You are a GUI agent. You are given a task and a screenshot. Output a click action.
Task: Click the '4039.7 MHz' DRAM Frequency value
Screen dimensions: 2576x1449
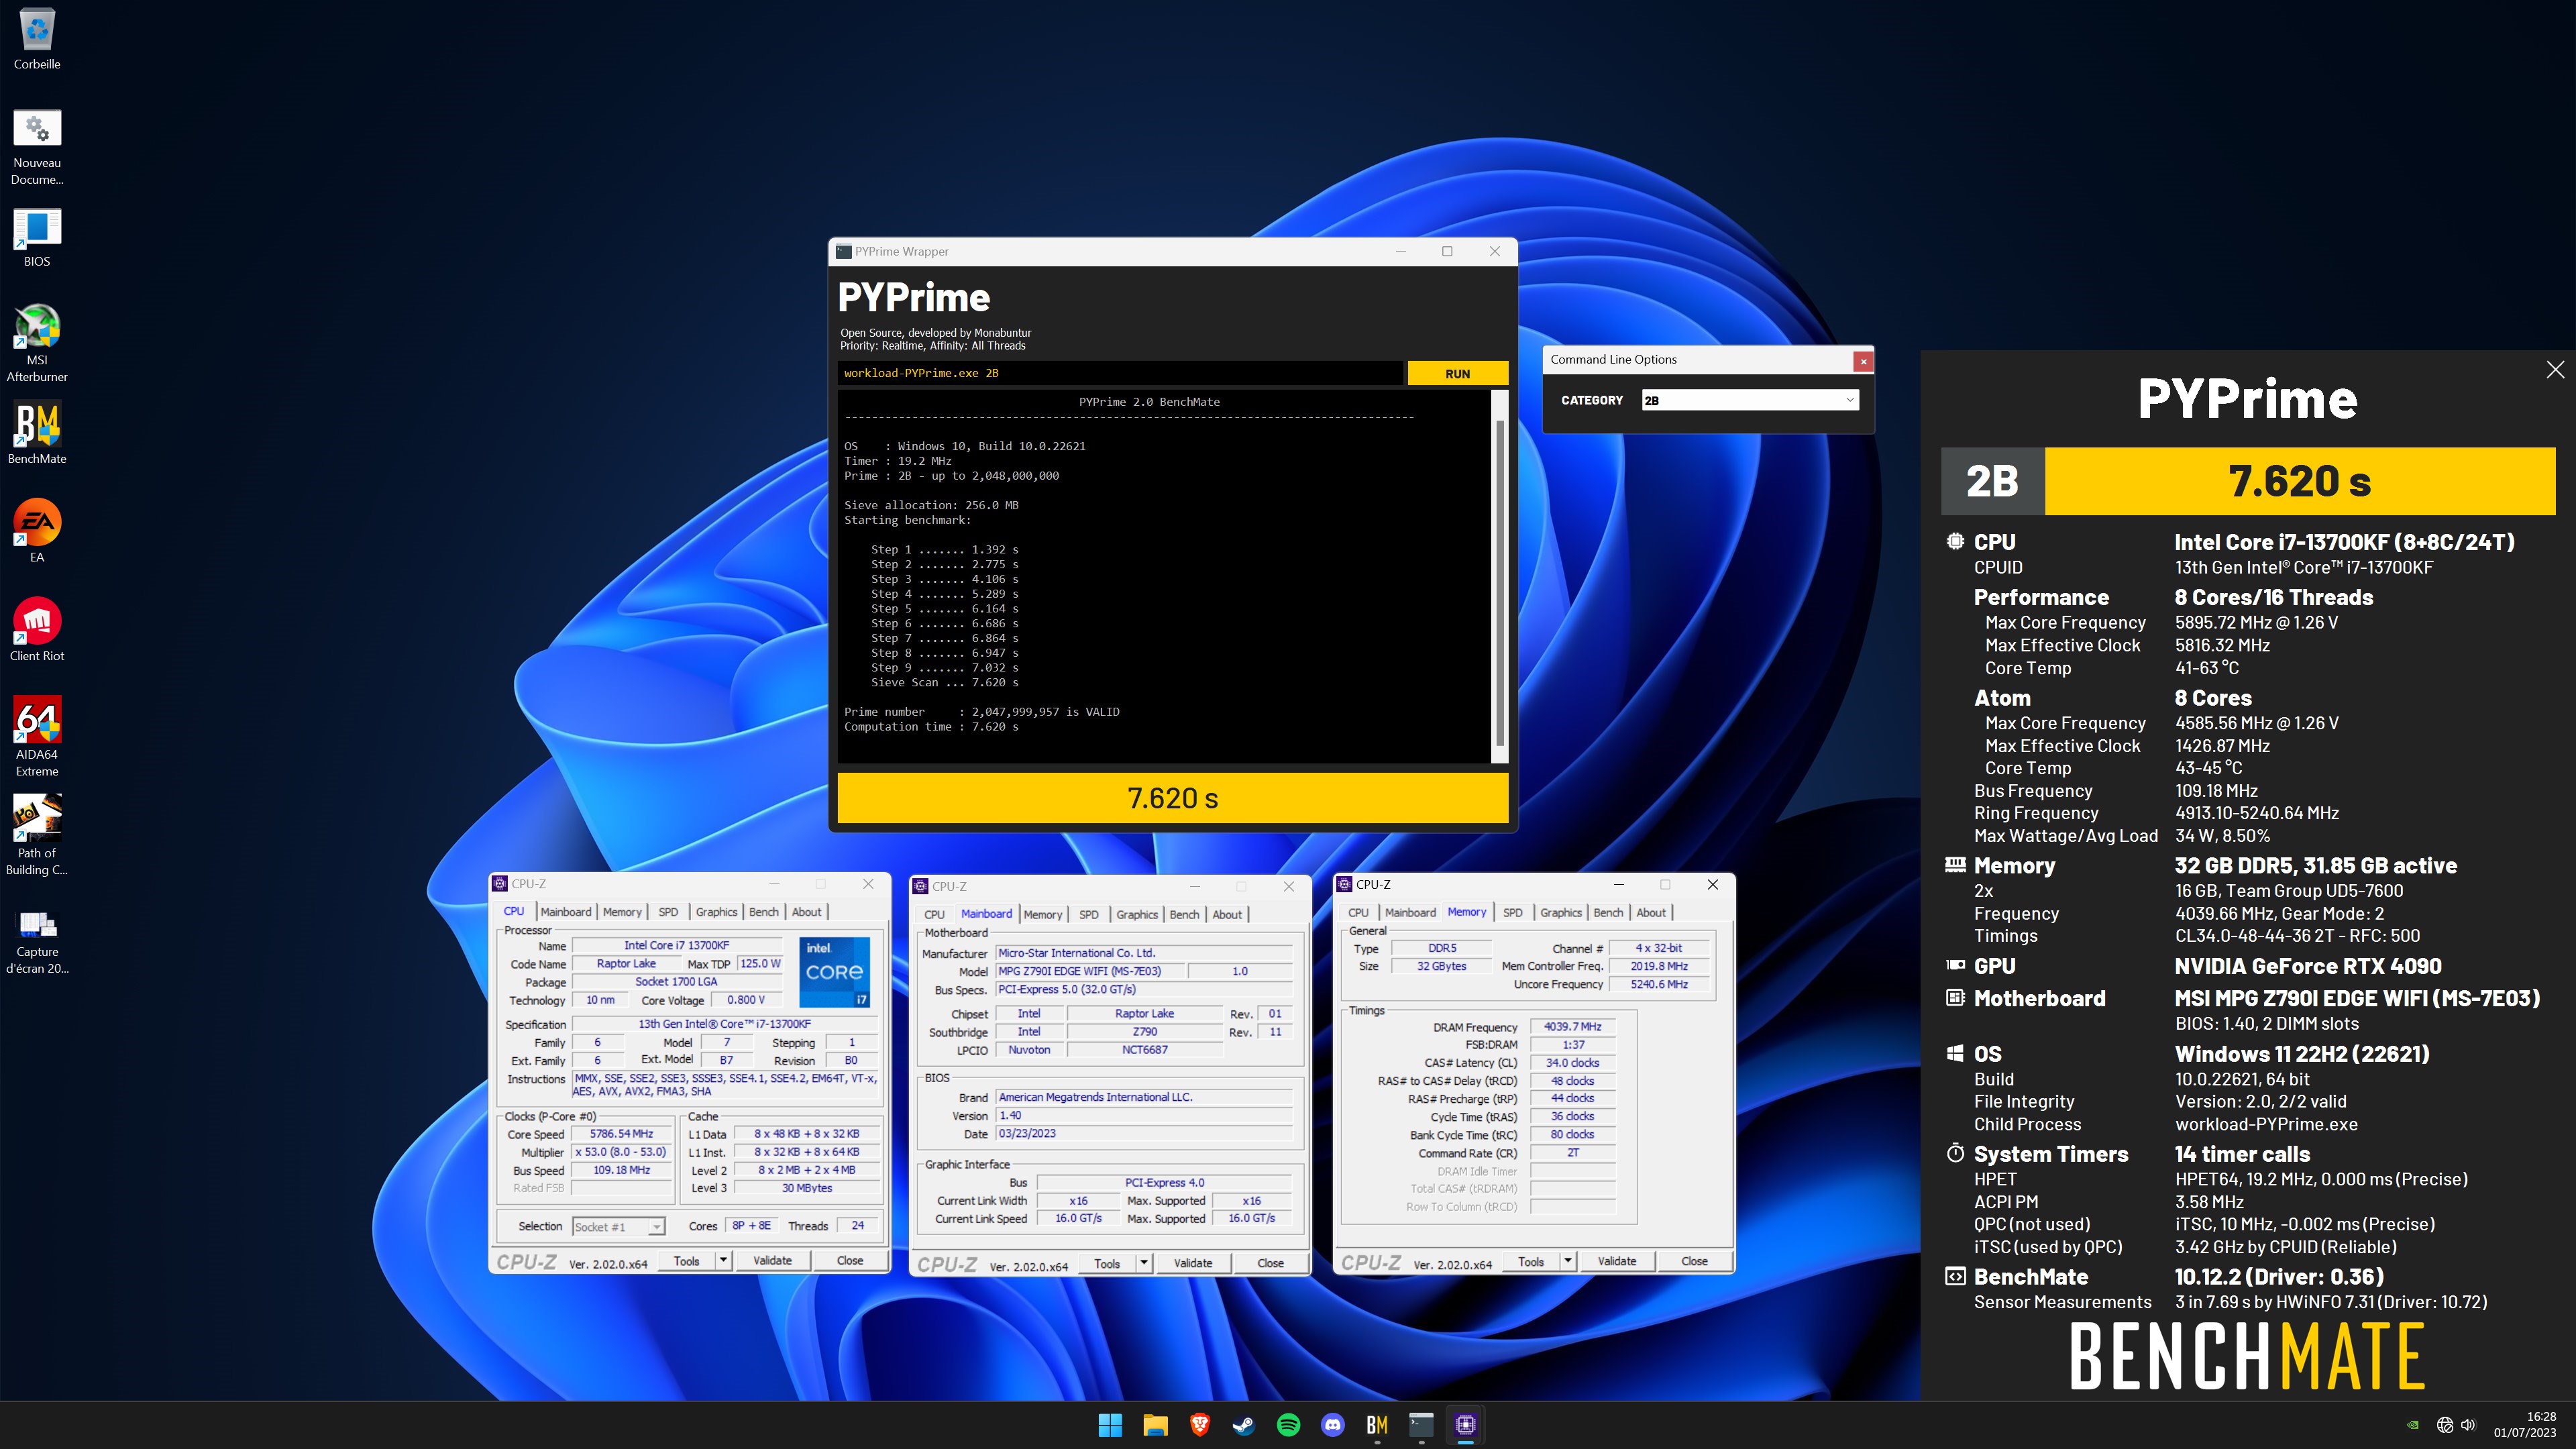click(x=1572, y=1027)
